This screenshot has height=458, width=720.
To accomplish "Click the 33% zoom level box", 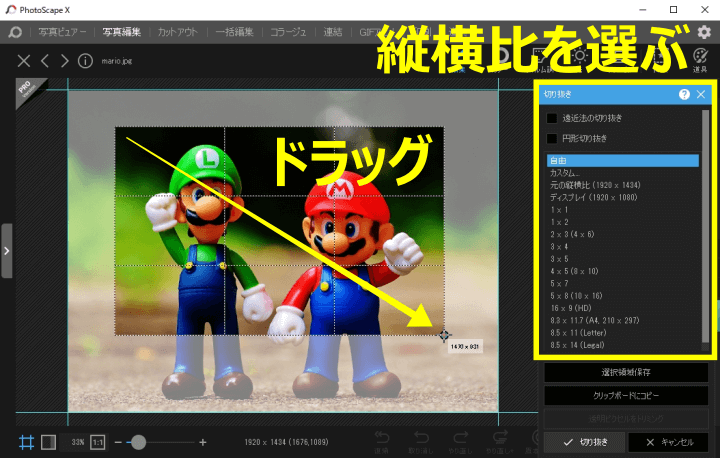I will pyautogui.click(x=78, y=442).
